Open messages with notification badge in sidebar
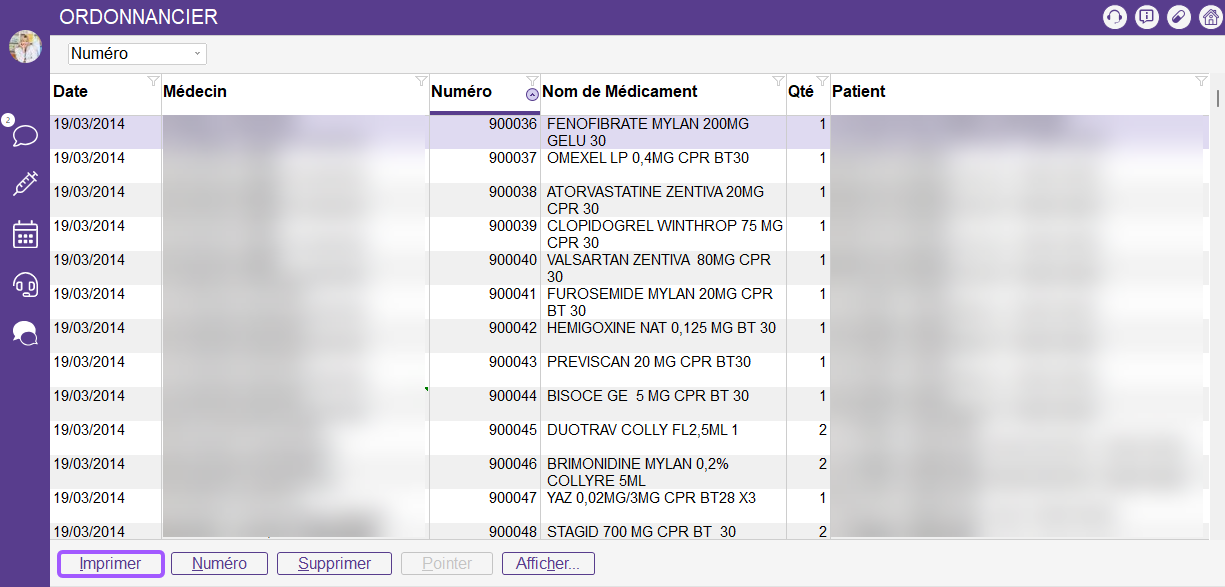 (x=25, y=135)
